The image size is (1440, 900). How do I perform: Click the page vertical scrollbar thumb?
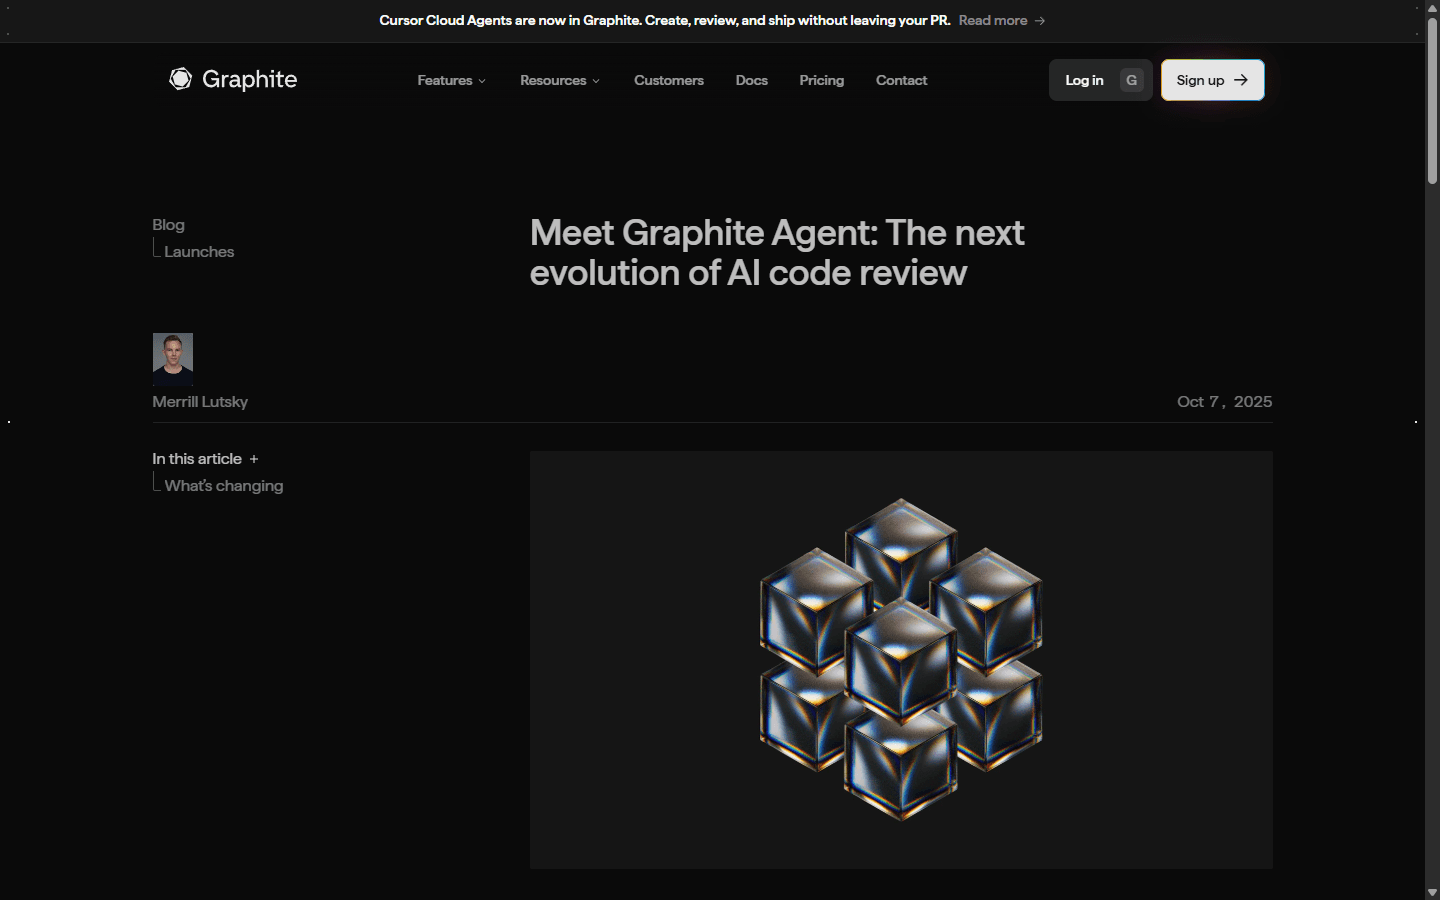[1432, 100]
